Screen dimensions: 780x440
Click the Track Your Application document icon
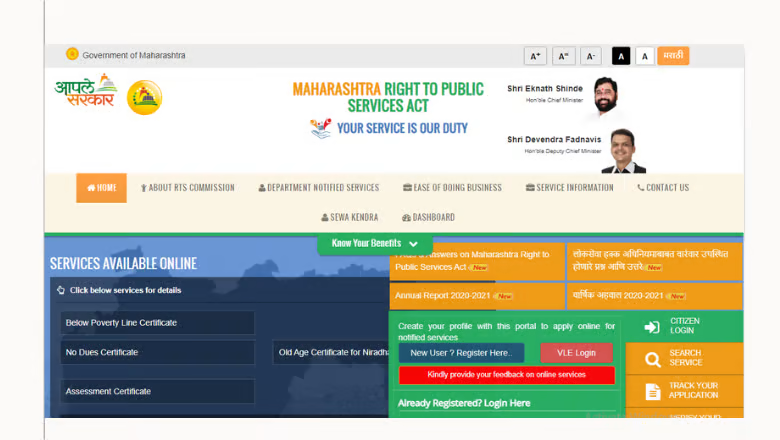pyautogui.click(x=653, y=391)
